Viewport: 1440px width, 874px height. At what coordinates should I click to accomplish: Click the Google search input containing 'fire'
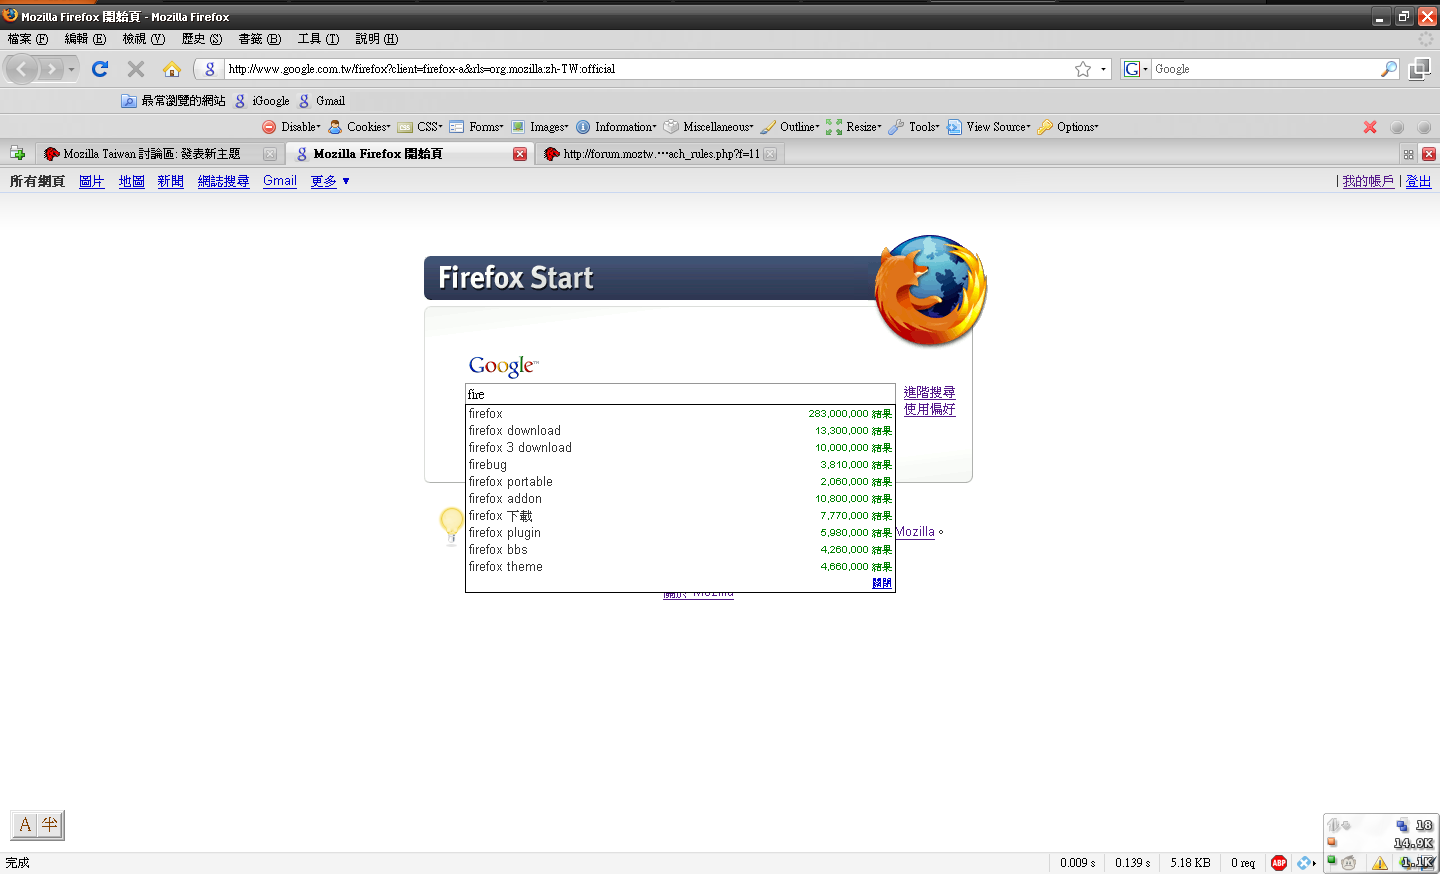(680, 394)
